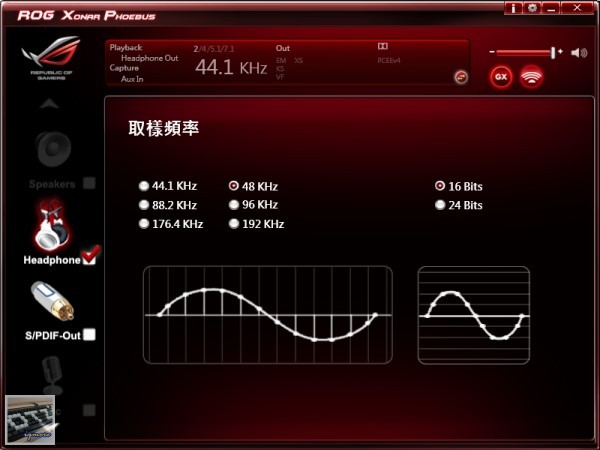Click the keyboard thumbnail image
The height and width of the screenshot is (450, 600).
pyautogui.click(x=30, y=419)
